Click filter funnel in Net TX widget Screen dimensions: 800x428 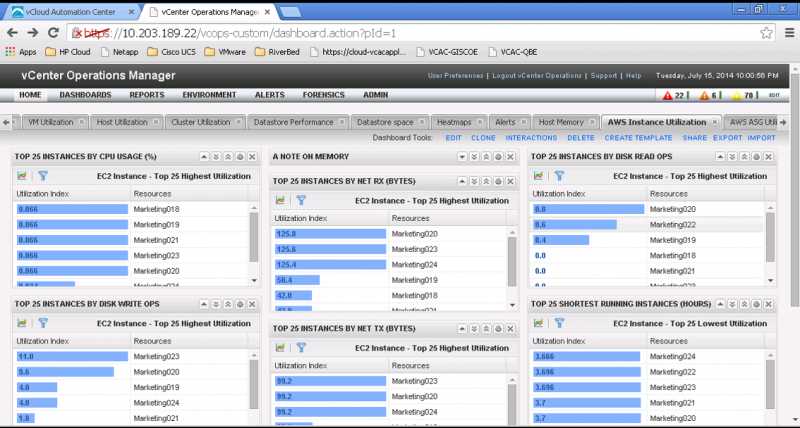tap(301, 348)
